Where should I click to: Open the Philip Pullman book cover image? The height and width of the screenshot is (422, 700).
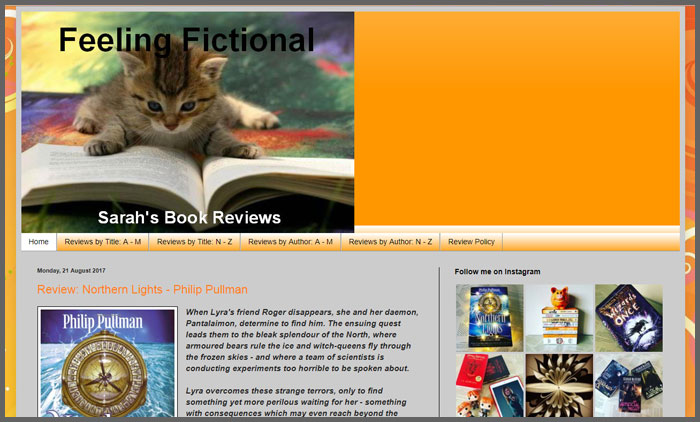pos(108,362)
